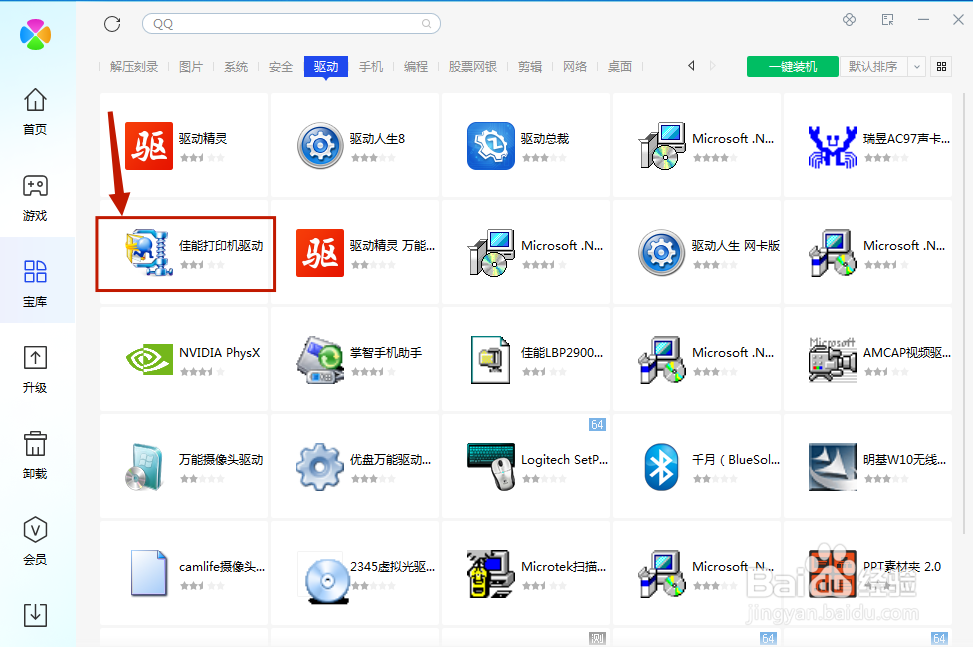Open the 会员 membership section

[35, 542]
